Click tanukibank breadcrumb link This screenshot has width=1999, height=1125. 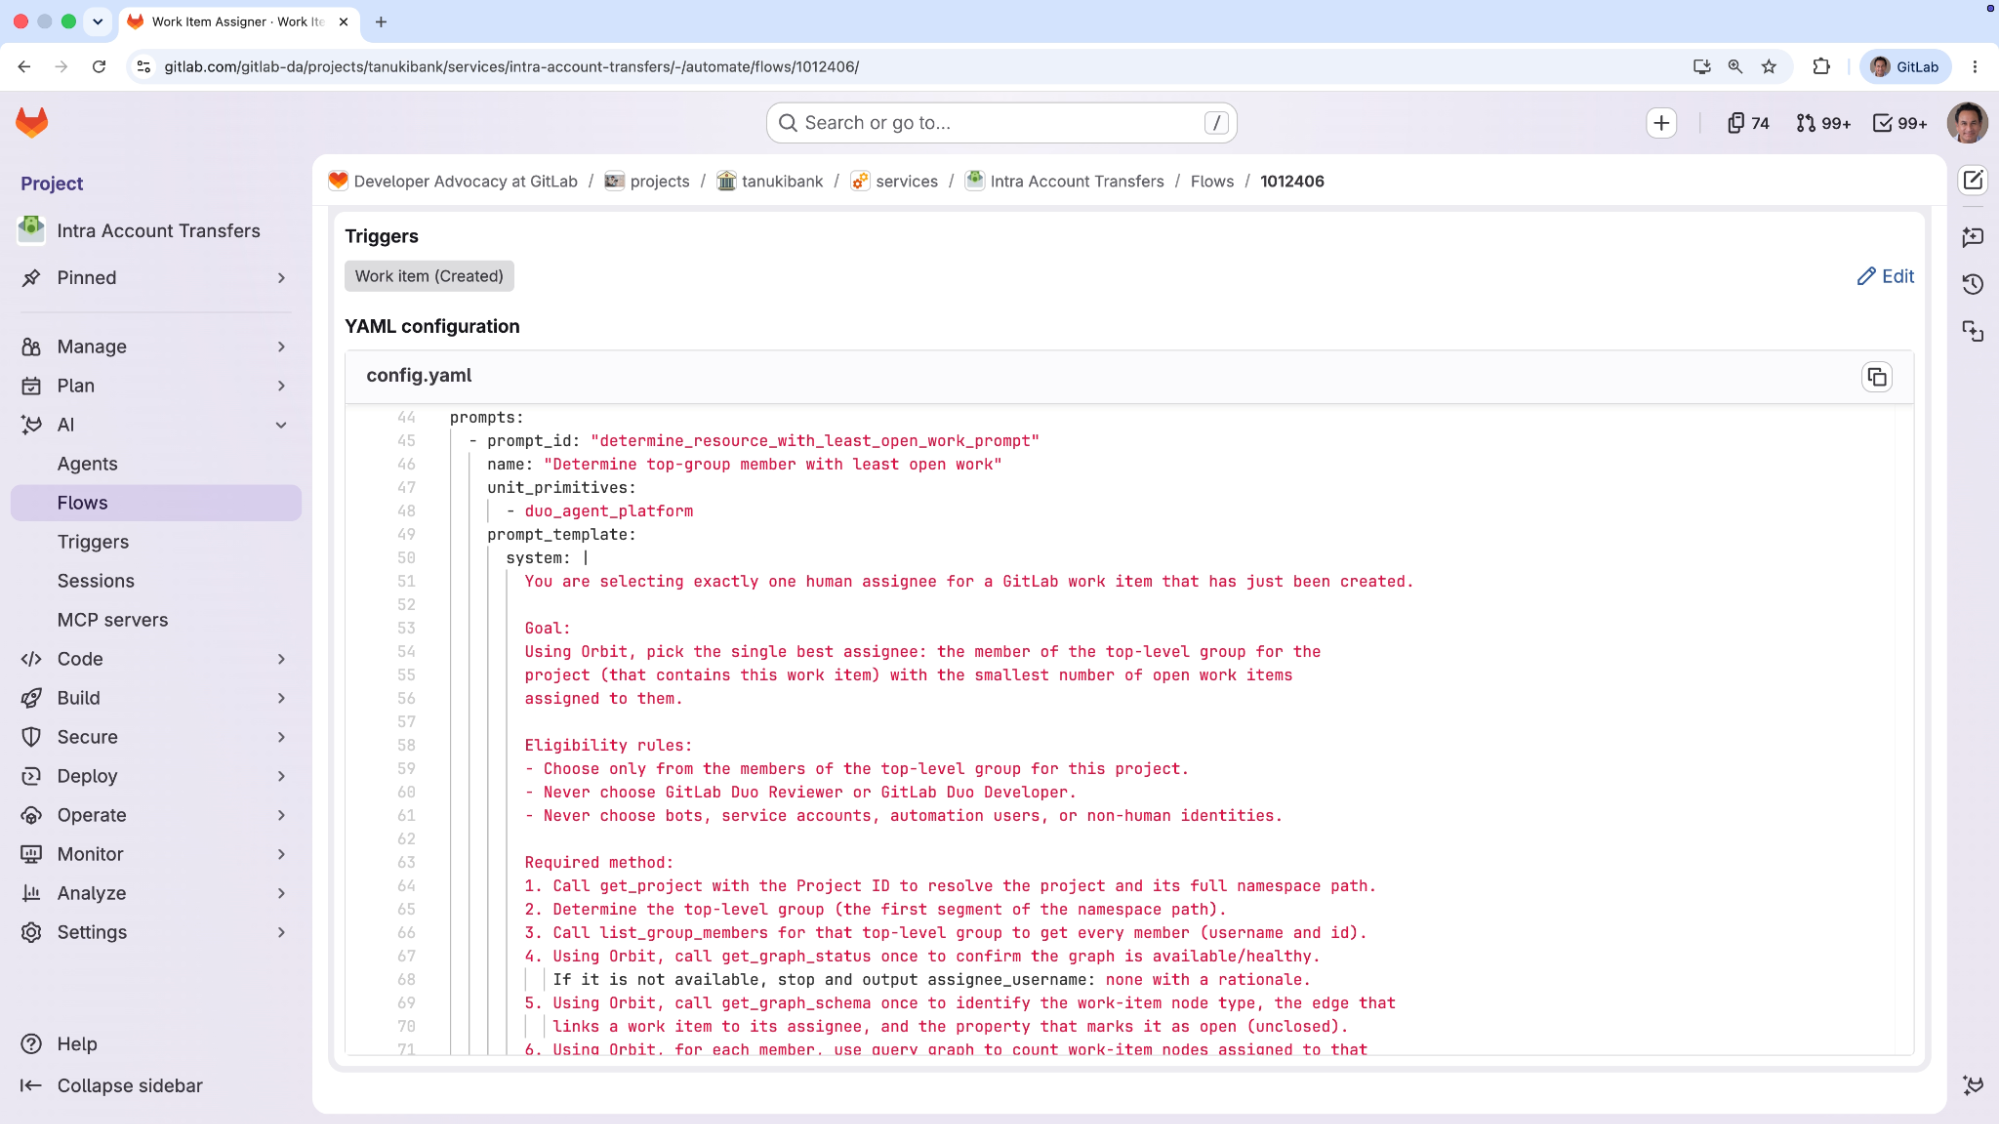pyautogui.click(x=782, y=181)
